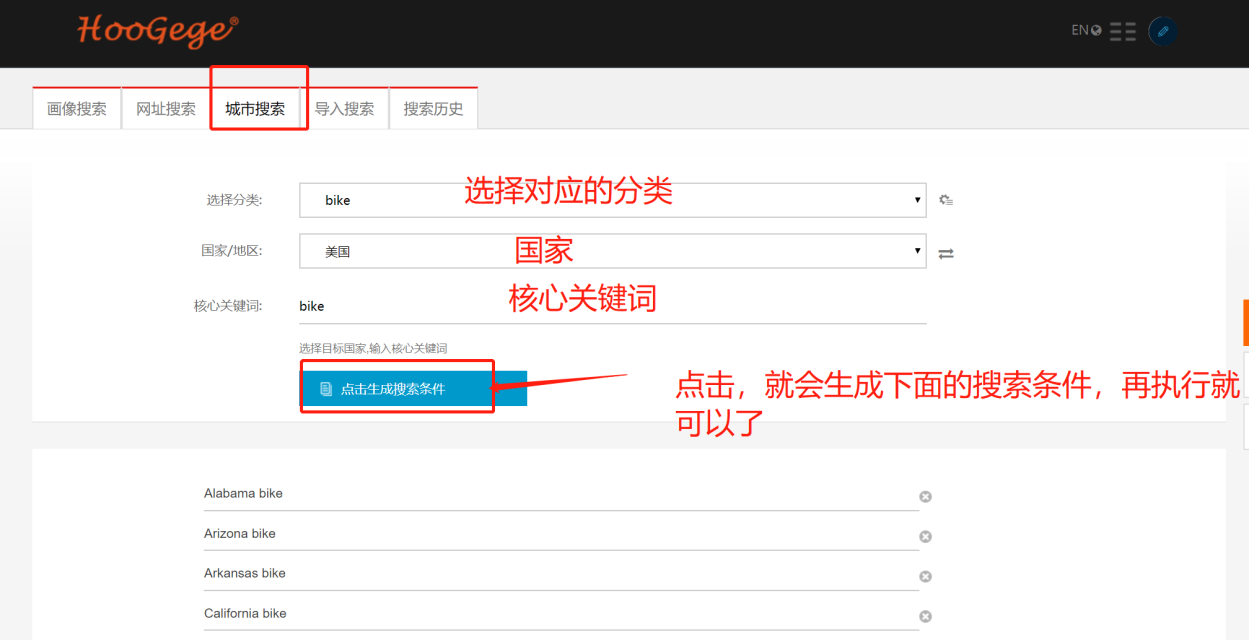View the 搜索历史 tab
This screenshot has width=1249, height=640.
click(433, 109)
